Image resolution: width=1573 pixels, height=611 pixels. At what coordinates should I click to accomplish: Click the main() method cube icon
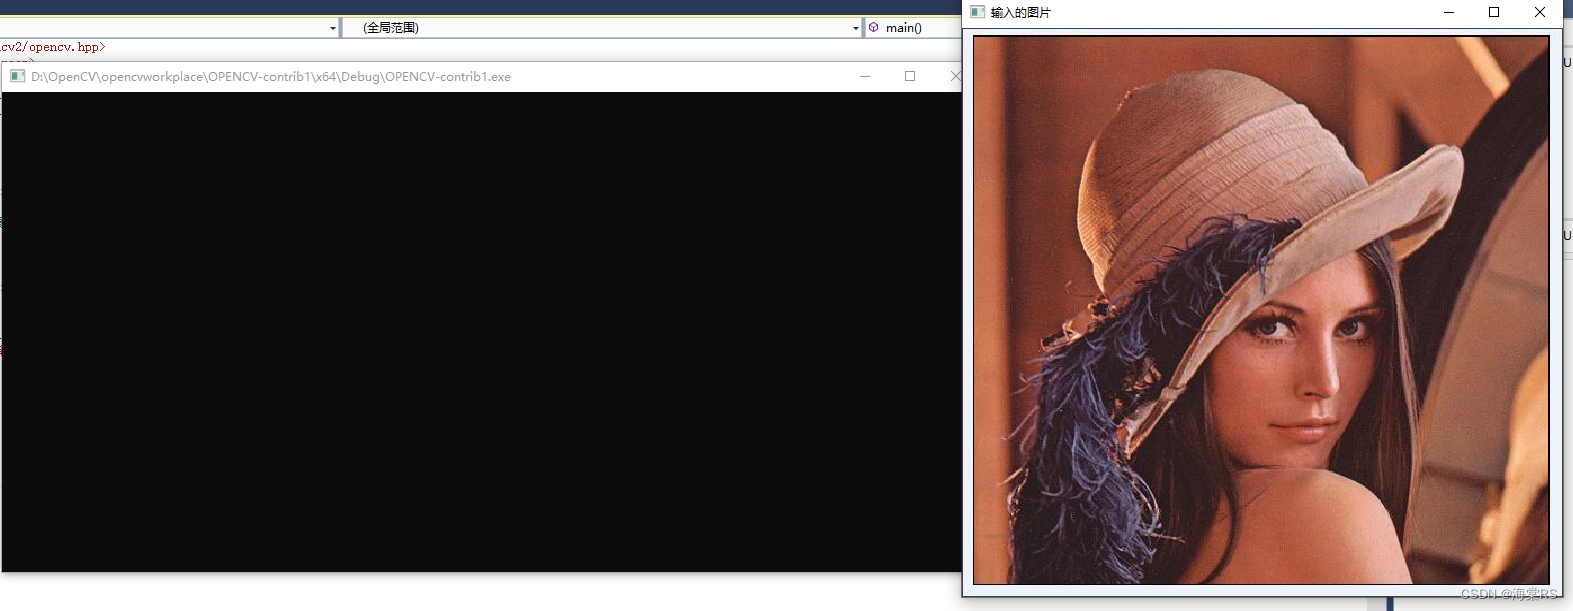tap(874, 28)
